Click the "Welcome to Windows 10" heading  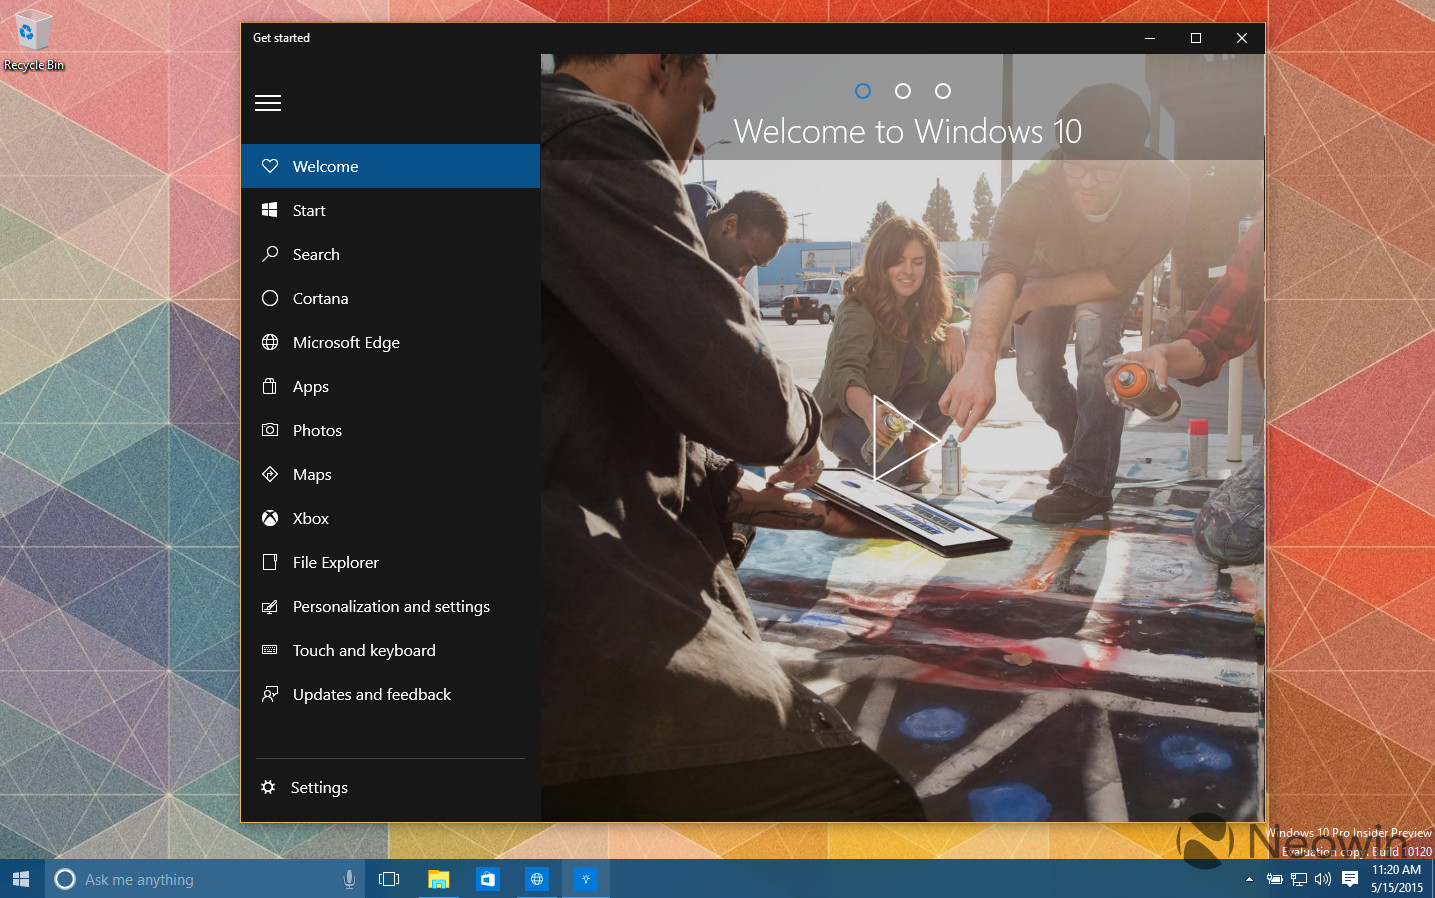tap(908, 131)
